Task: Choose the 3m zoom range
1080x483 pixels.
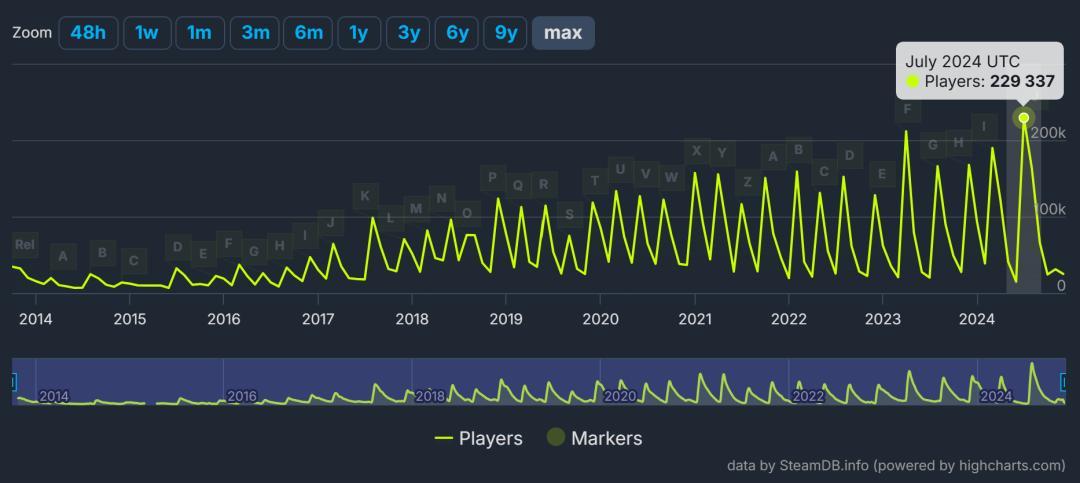Action: 255,32
